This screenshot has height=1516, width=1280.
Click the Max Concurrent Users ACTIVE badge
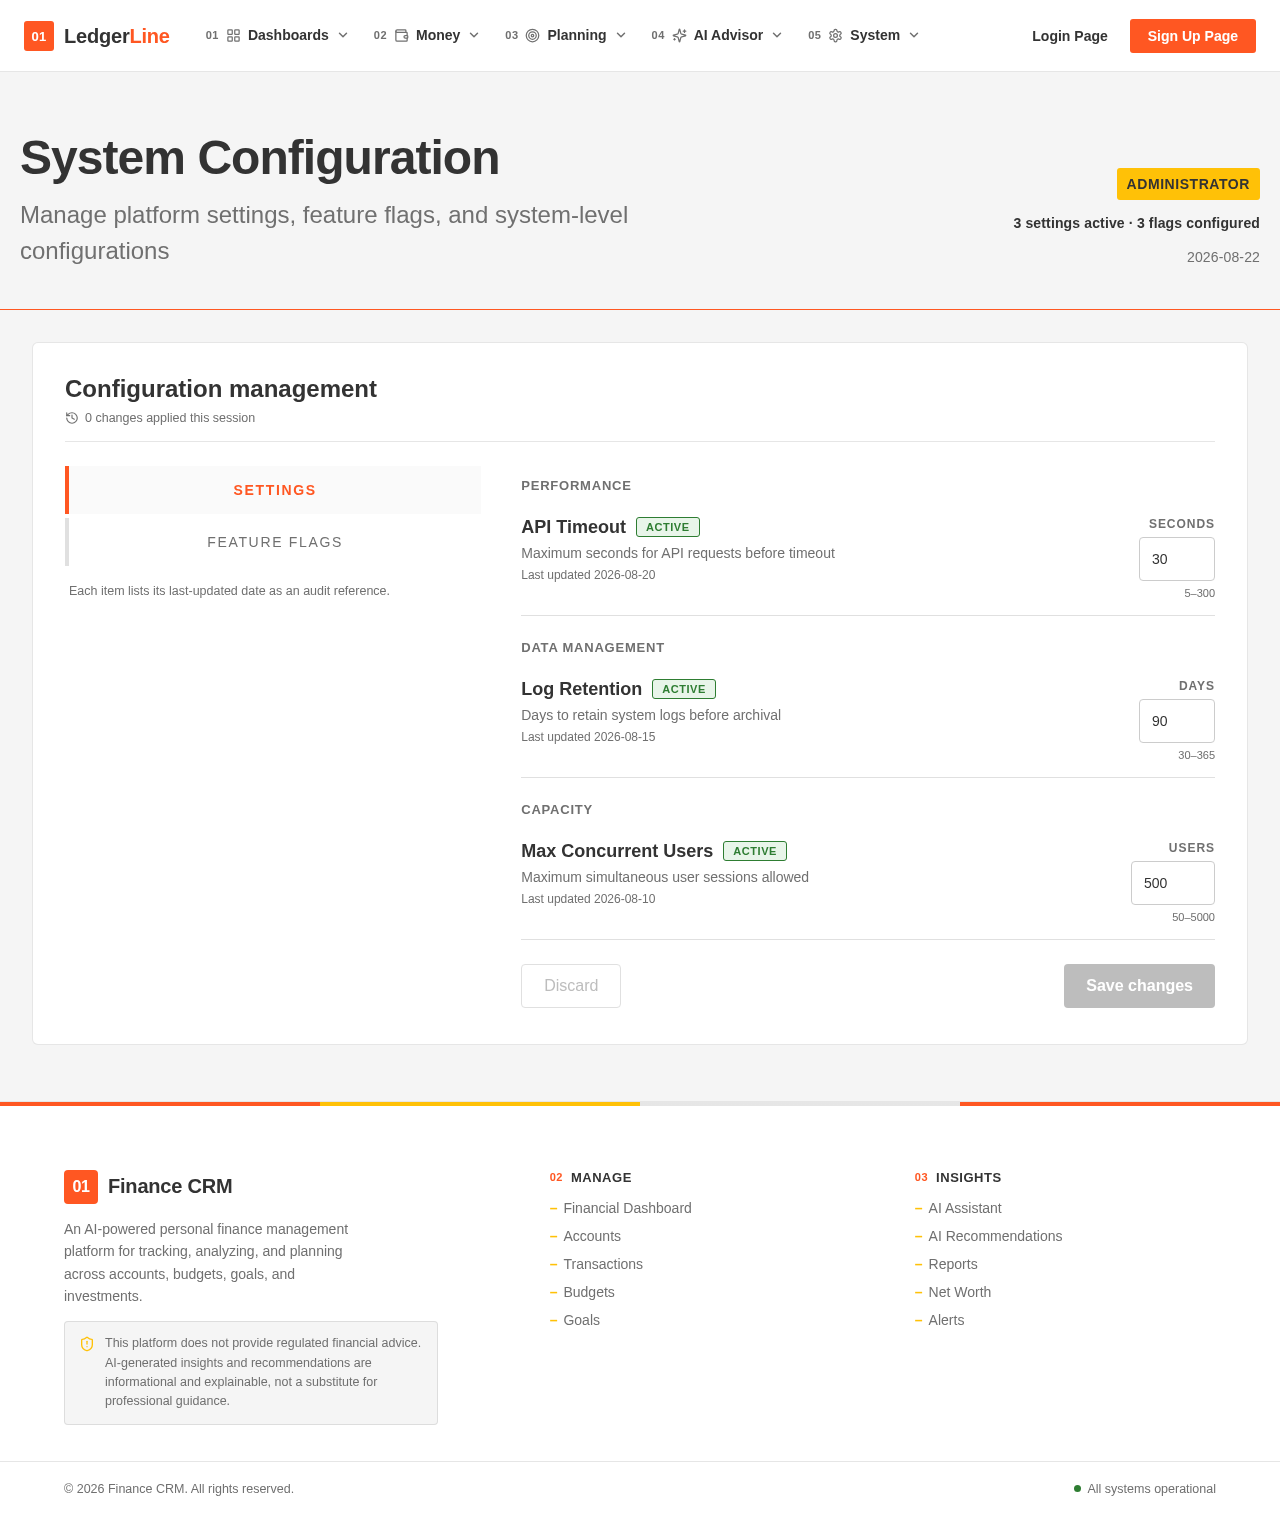(x=755, y=851)
